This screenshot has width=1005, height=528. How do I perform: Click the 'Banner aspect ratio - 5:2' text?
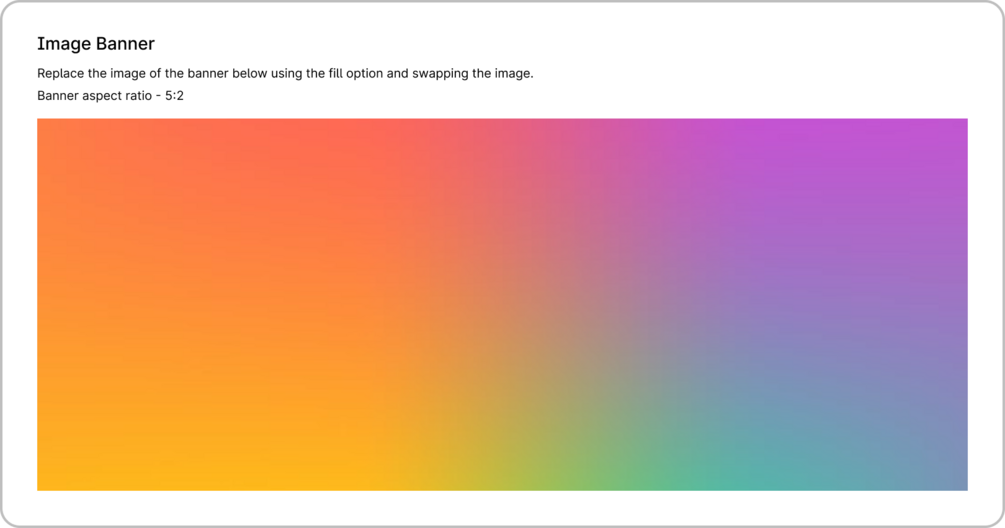coord(110,96)
